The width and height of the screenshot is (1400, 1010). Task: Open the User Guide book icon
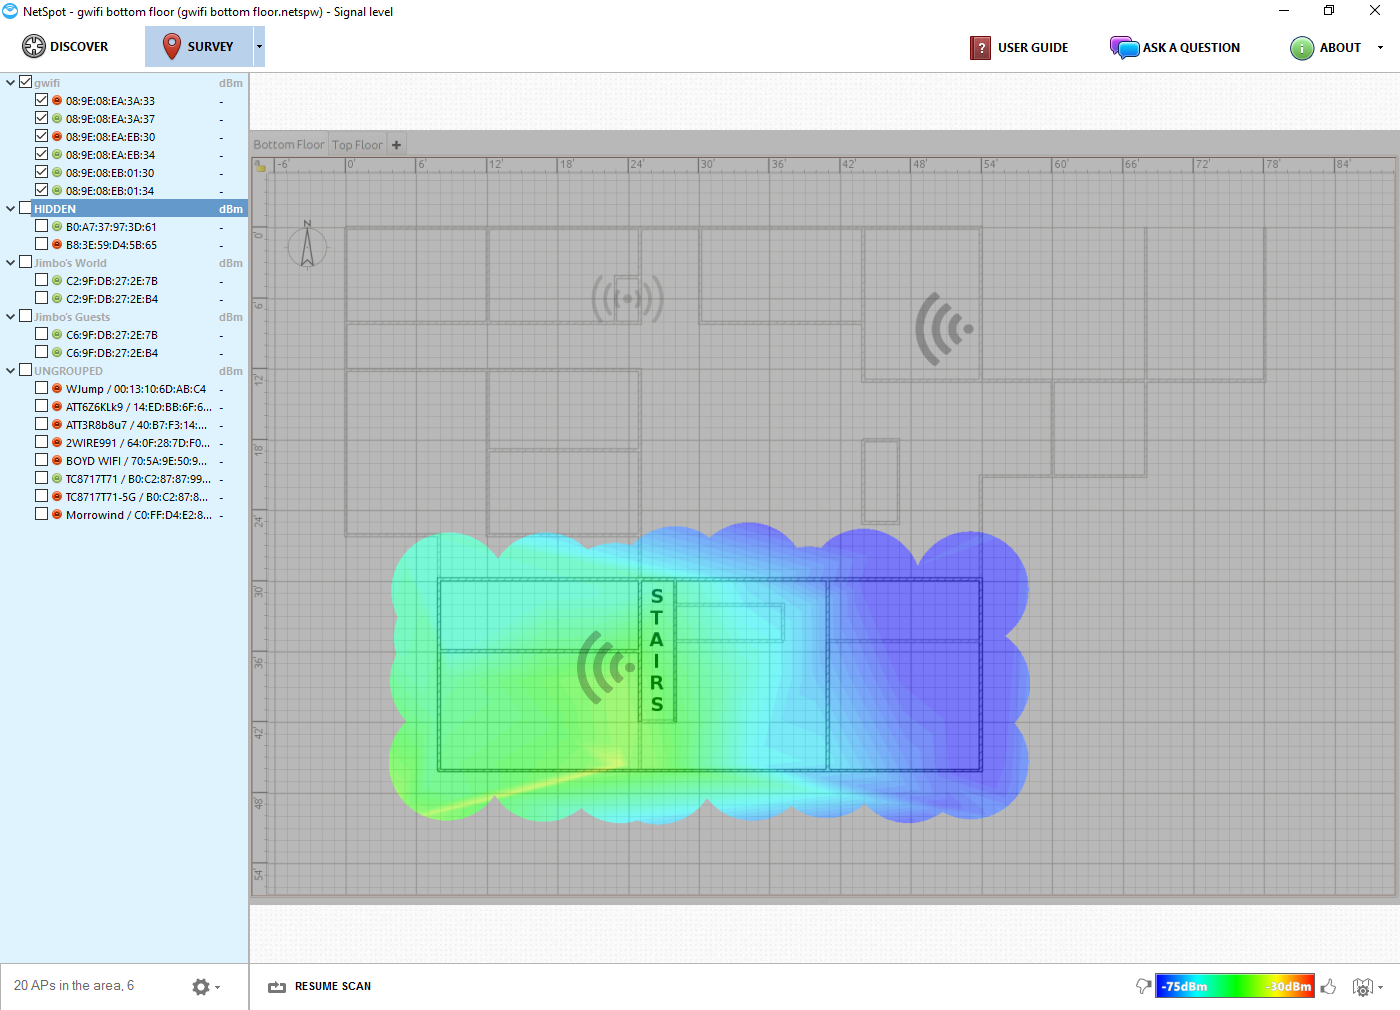coord(980,47)
